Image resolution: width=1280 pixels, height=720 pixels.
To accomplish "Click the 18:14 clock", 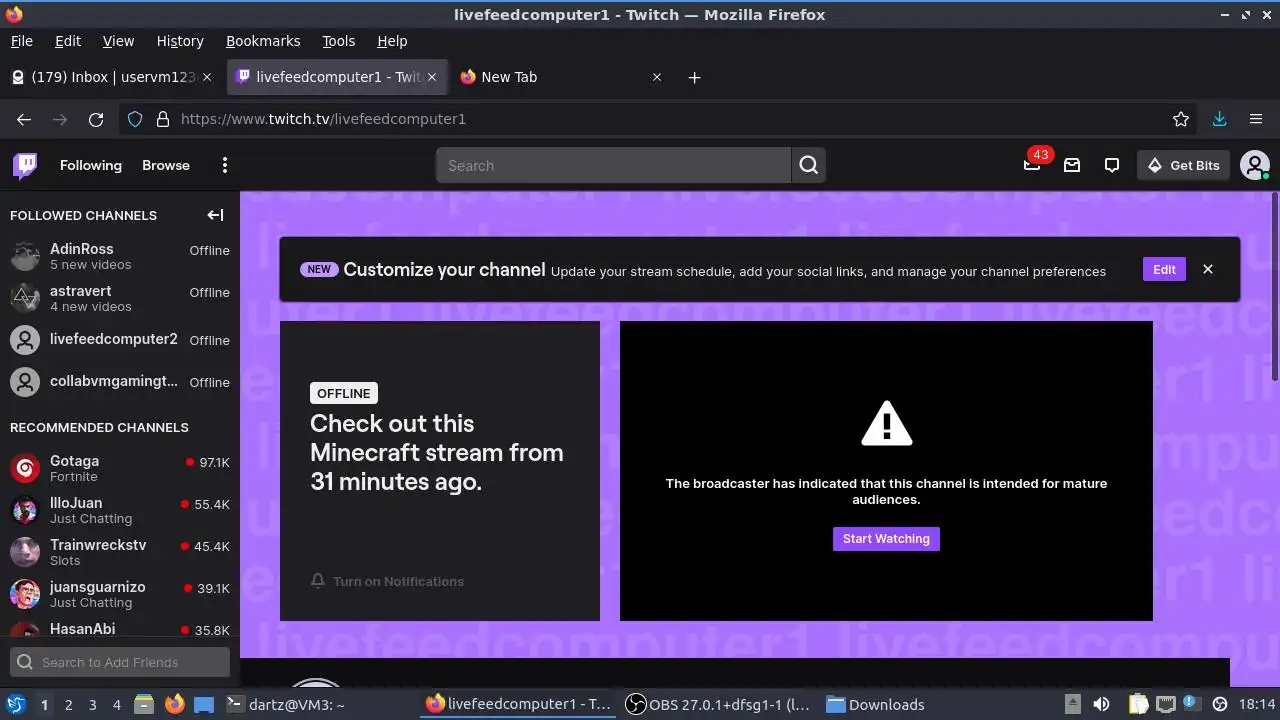I will tap(1257, 704).
